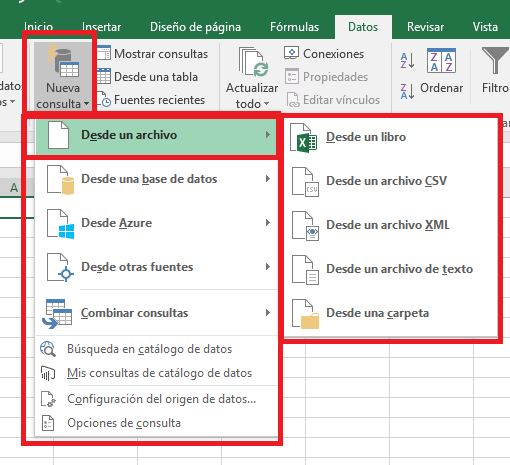Click the data source settings icon
This screenshot has width=510, height=465.
(x=48, y=399)
